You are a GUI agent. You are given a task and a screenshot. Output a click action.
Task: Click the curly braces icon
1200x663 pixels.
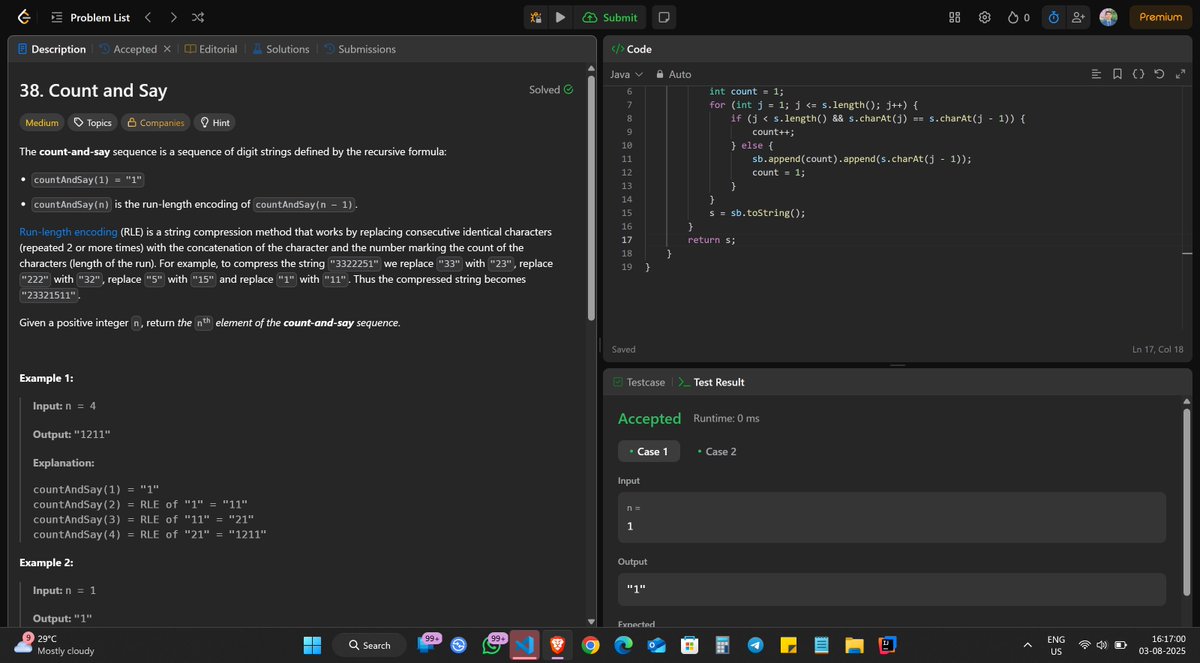(1138, 74)
